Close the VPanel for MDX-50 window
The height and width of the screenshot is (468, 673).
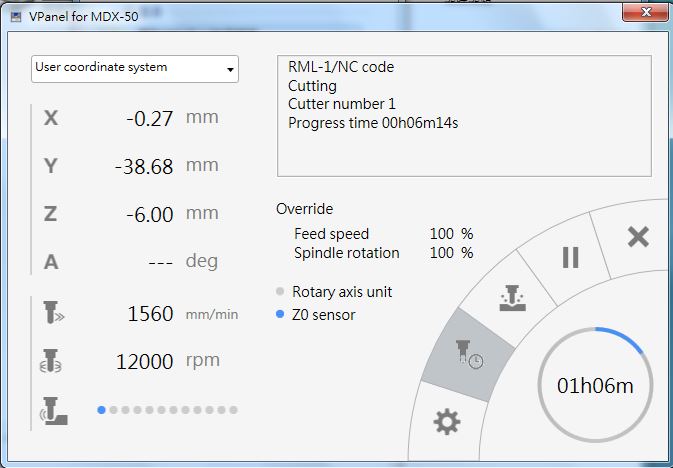(x=646, y=12)
